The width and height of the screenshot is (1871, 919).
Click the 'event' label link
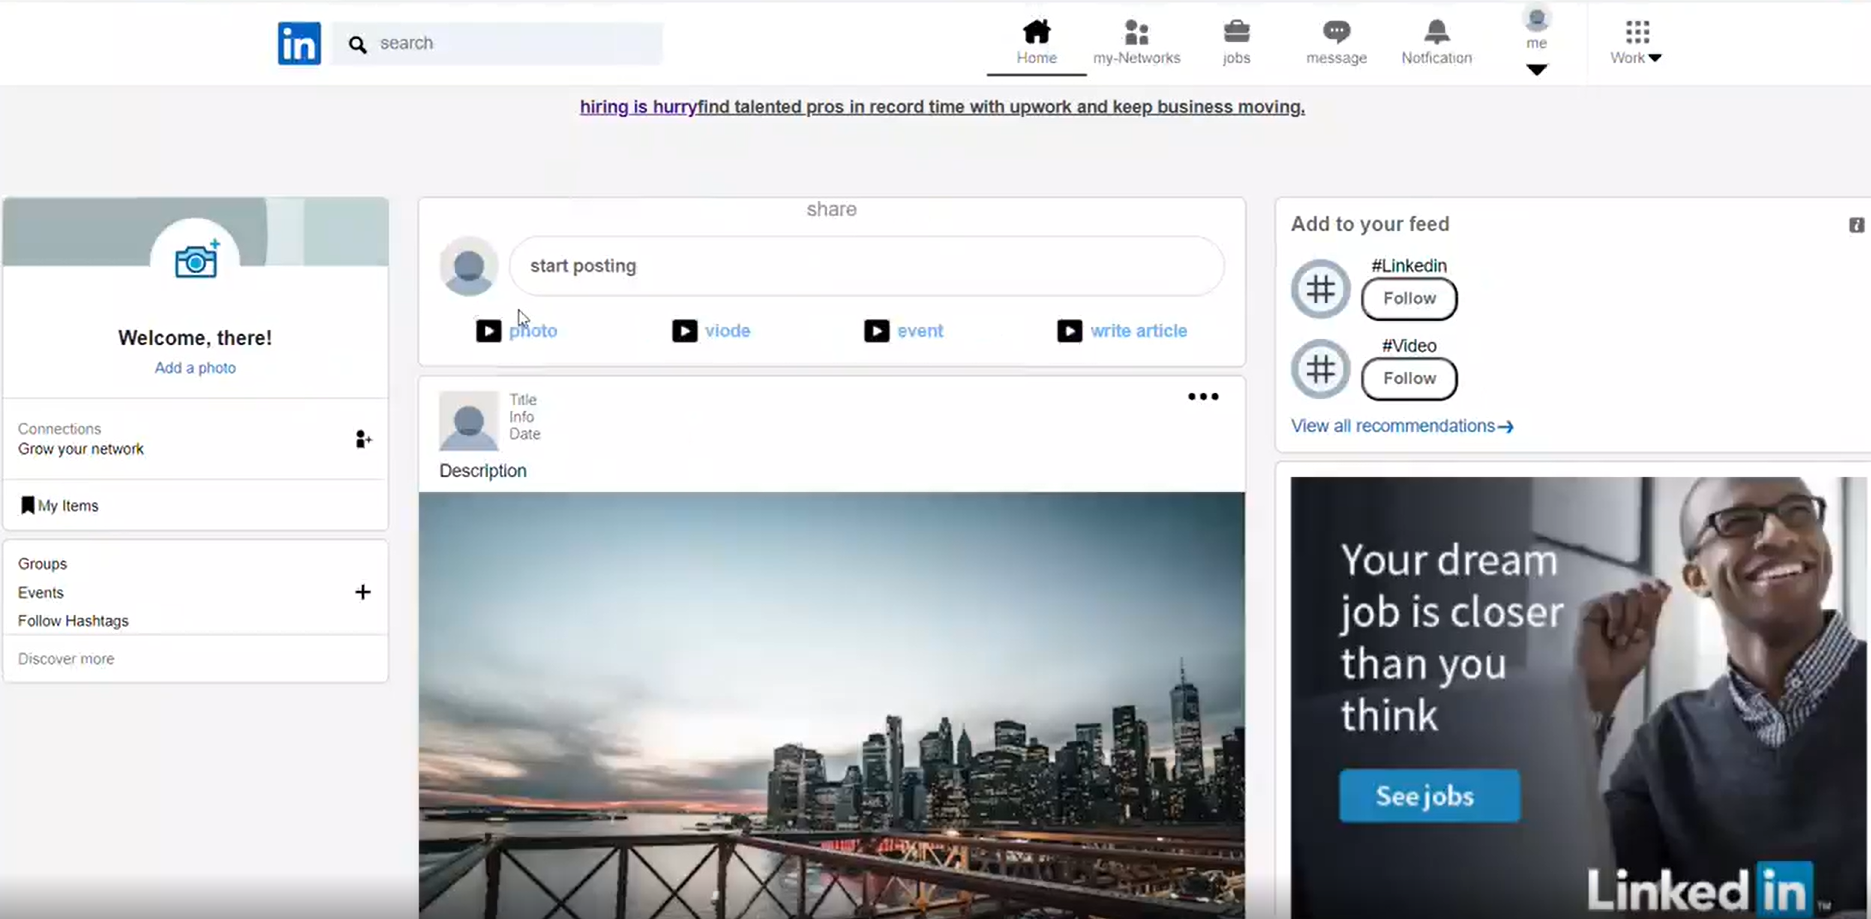(x=920, y=331)
